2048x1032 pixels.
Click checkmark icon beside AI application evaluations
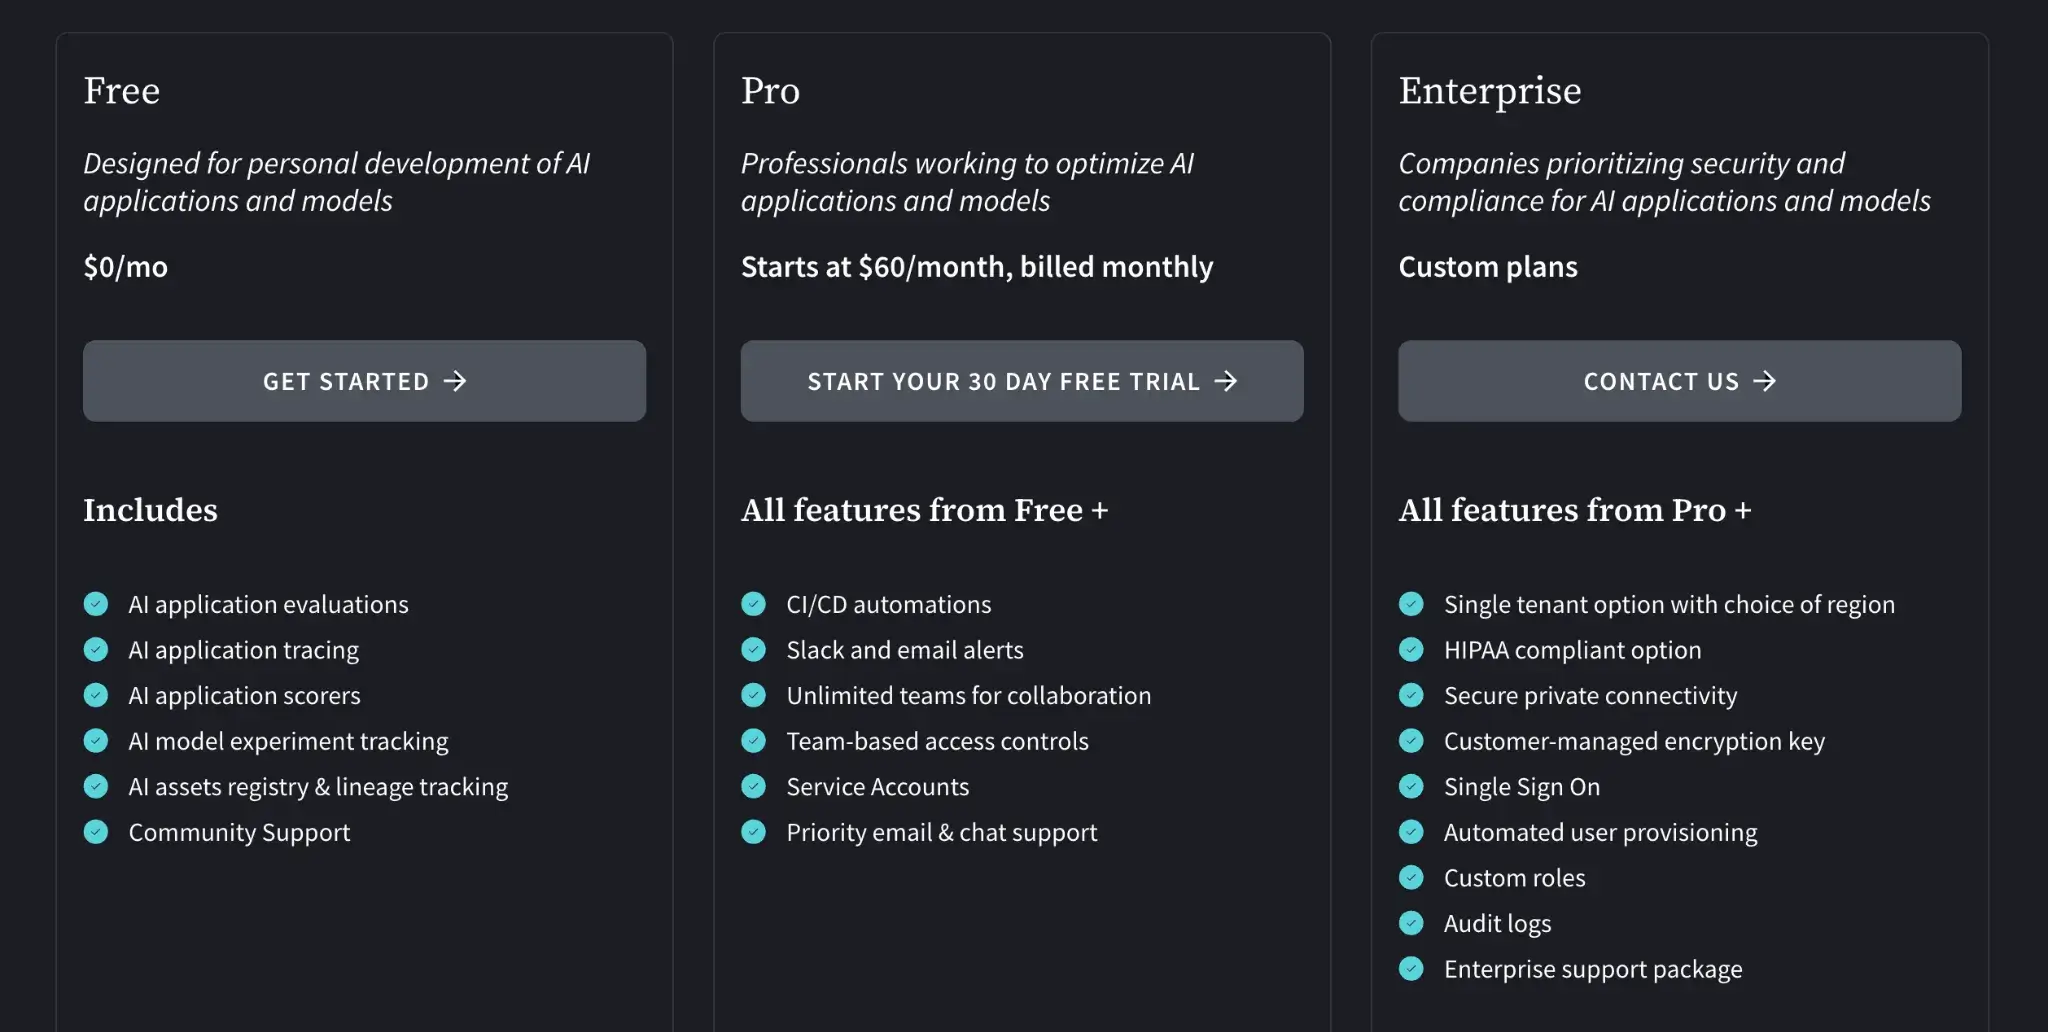pyautogui.click(x=96, y=604)
